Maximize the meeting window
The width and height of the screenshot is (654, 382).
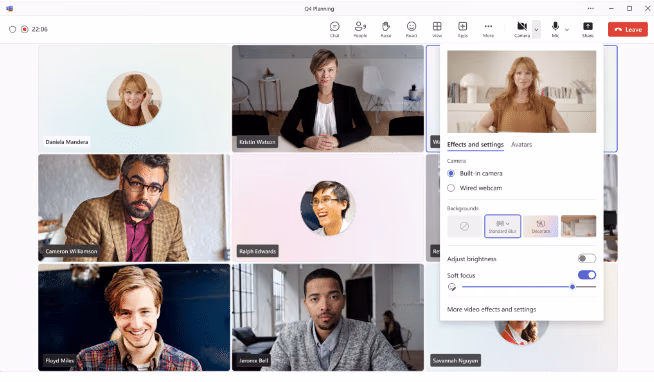pos(629,8)
